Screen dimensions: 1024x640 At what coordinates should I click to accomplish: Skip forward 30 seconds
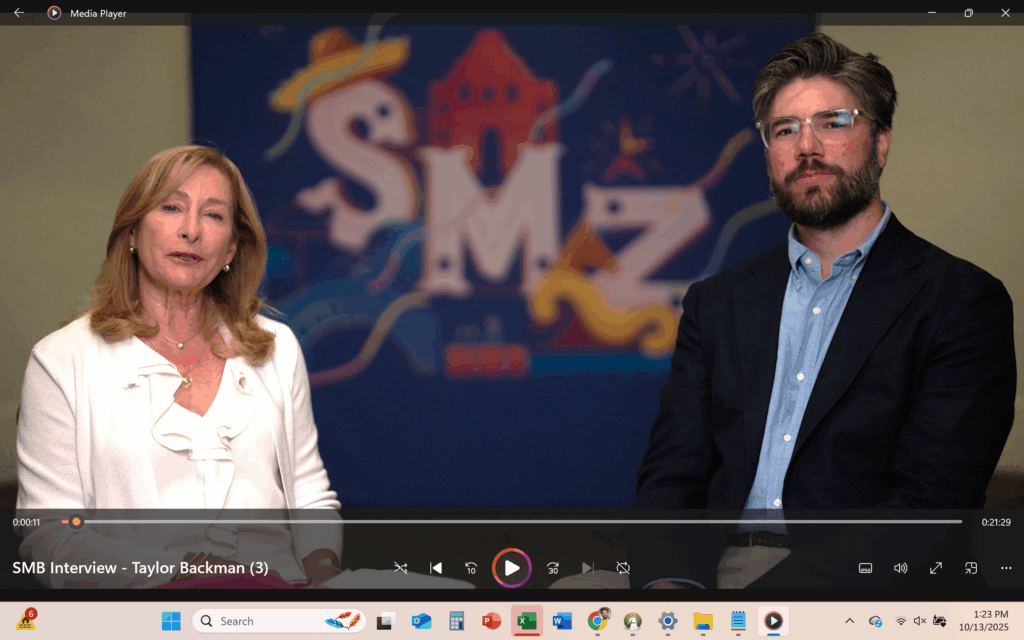pos(553,568)
